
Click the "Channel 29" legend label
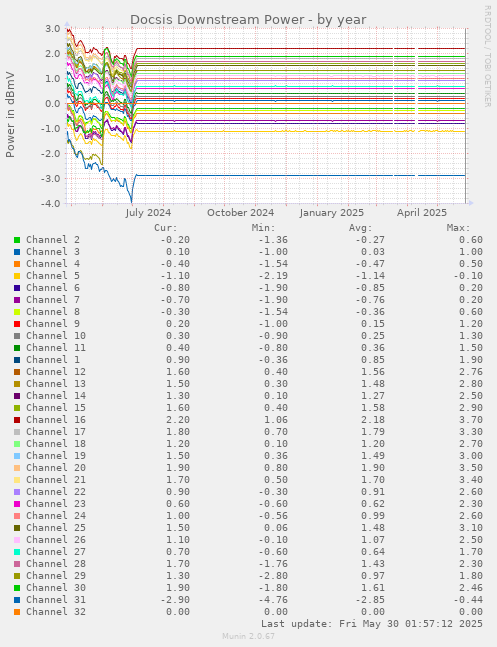[56, 576]
